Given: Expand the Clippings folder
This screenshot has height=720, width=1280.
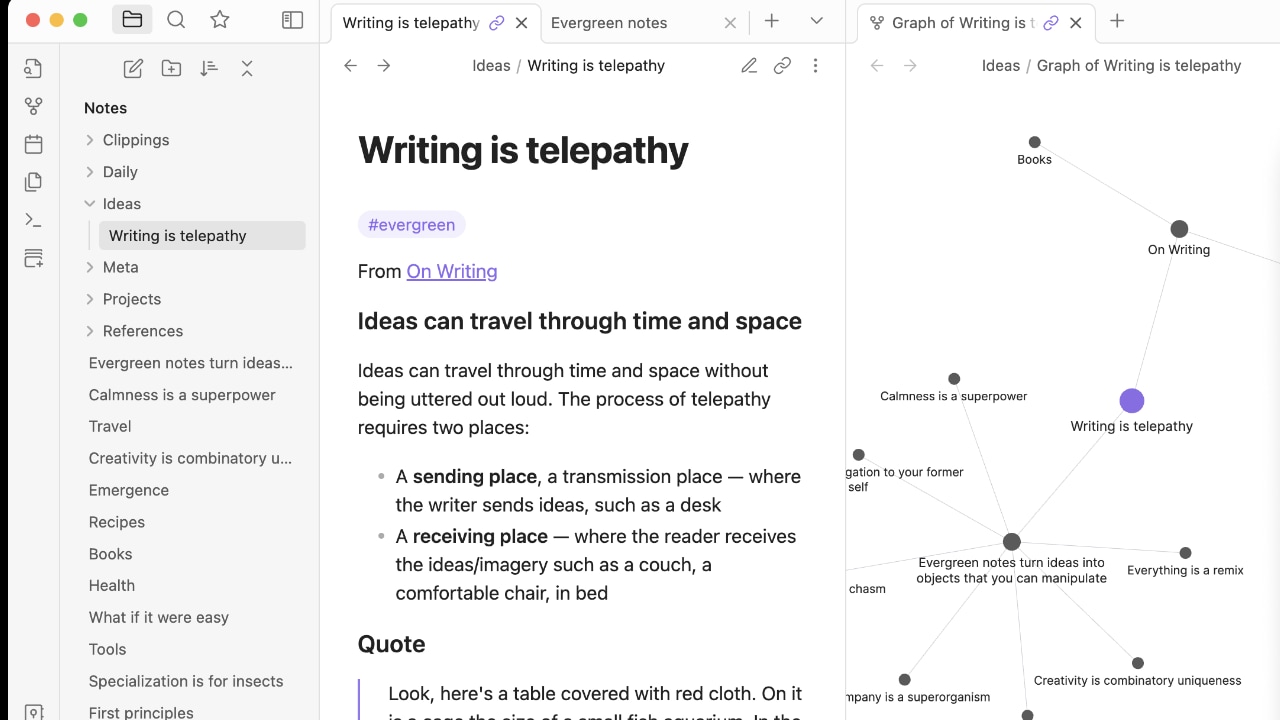Looking at the screenshot, I should point(90,140).
